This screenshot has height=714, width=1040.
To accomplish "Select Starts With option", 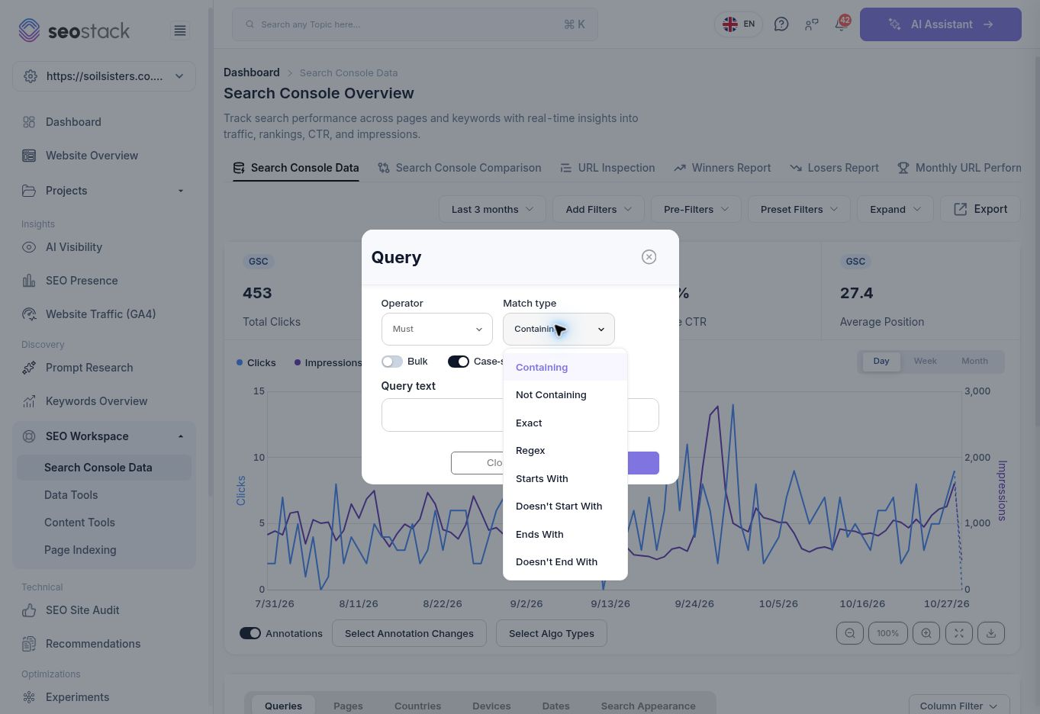I will (565, 478).
